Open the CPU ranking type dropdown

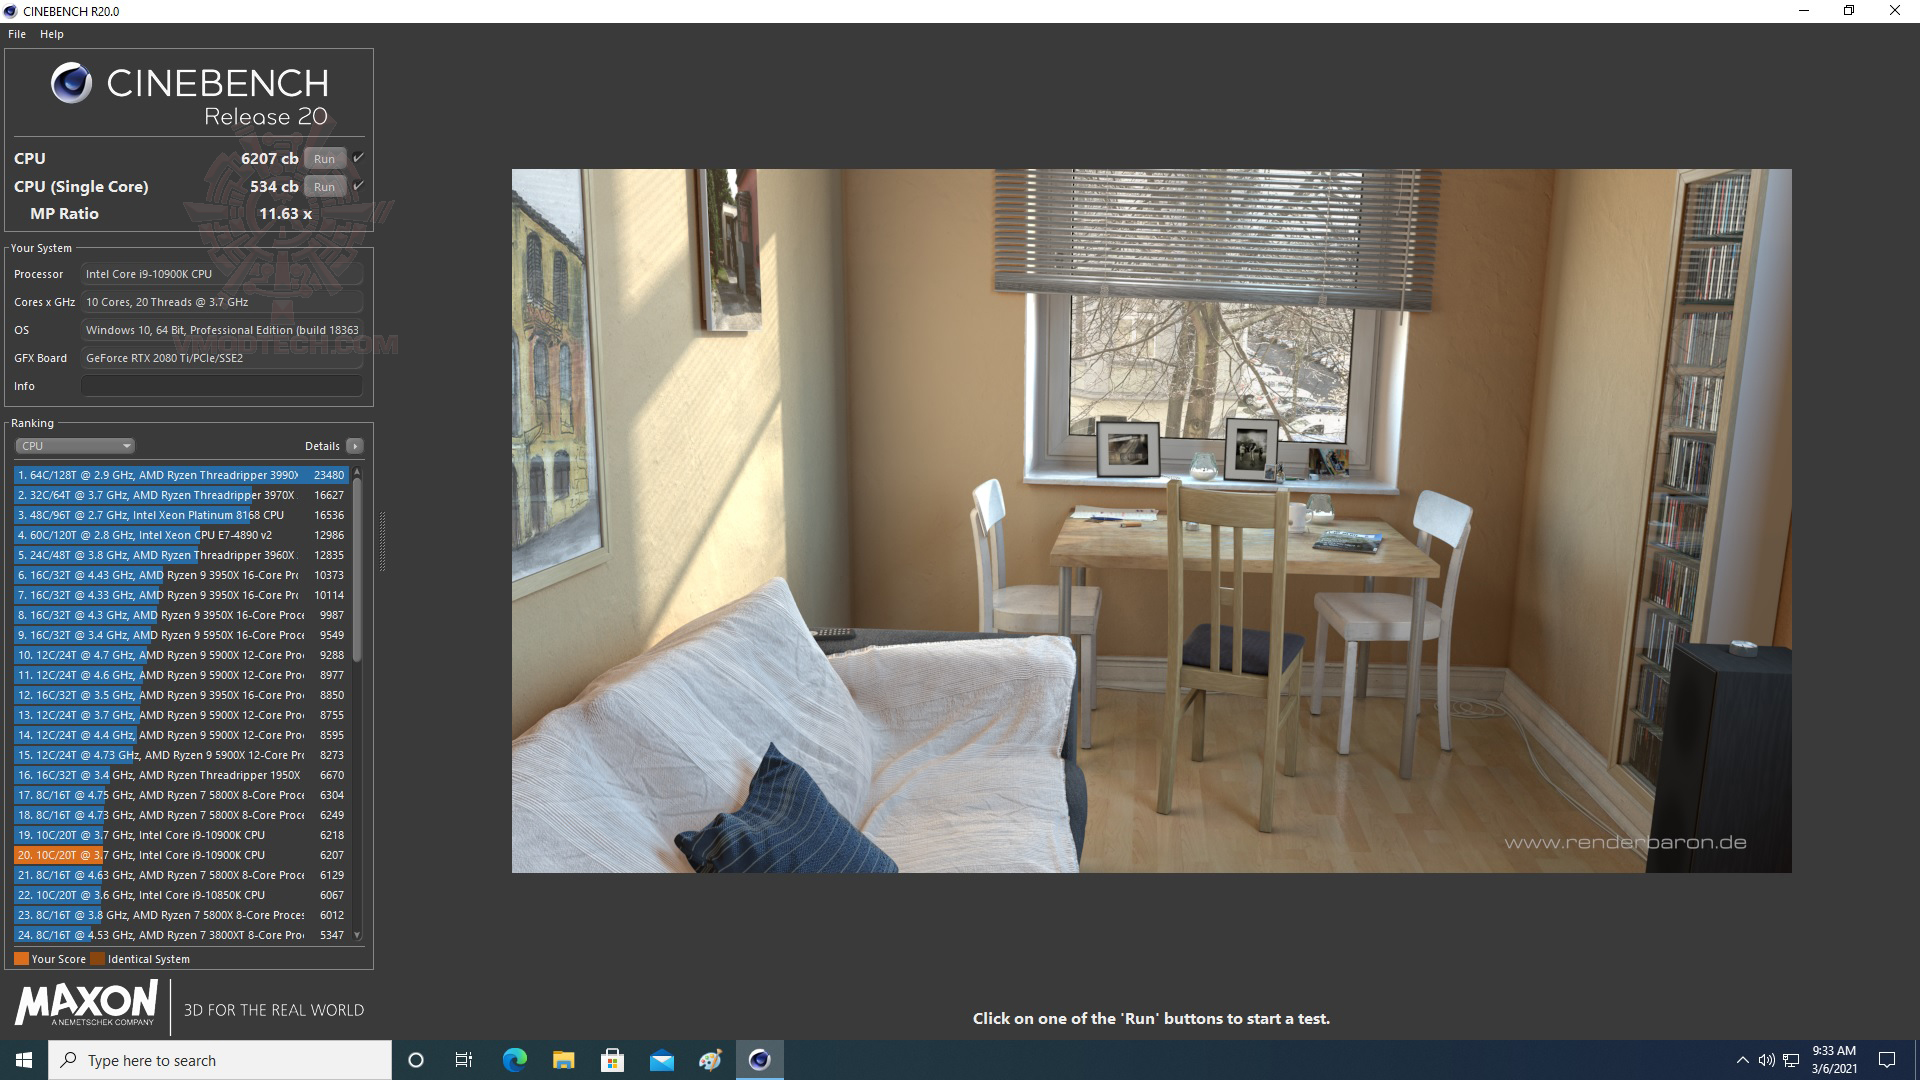[x=75, y=446]
